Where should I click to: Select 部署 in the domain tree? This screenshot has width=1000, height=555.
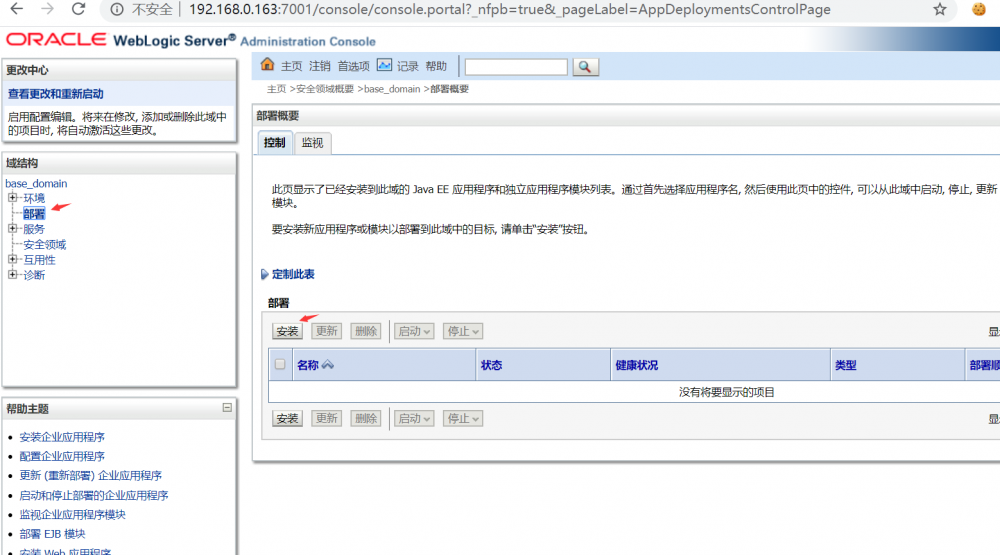34,214
